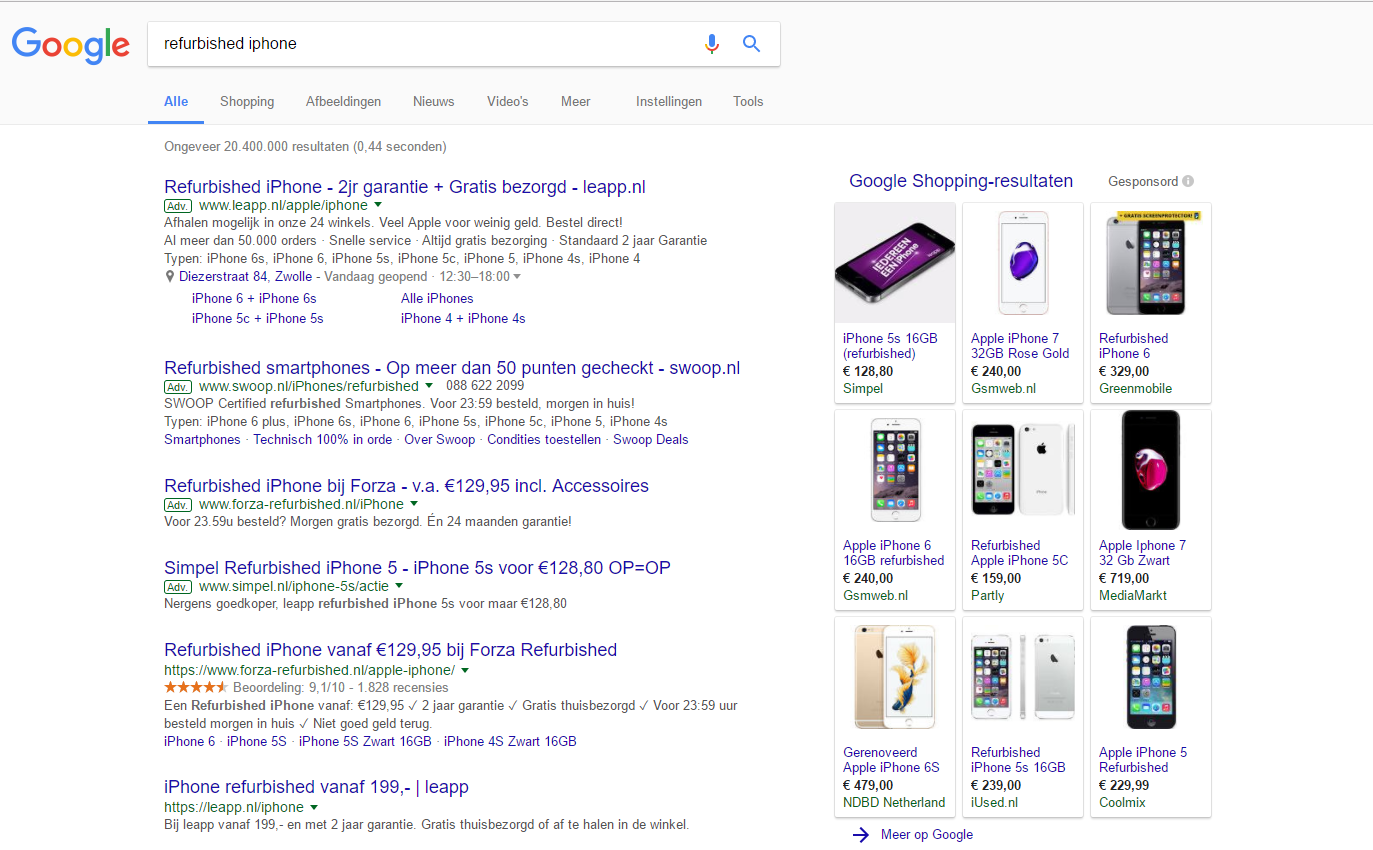This screenshot has width=1373, height=850.
Task: Expand arrow beside www.simpel.nl/iphone-5s/actie
Action: pos(399,586)
